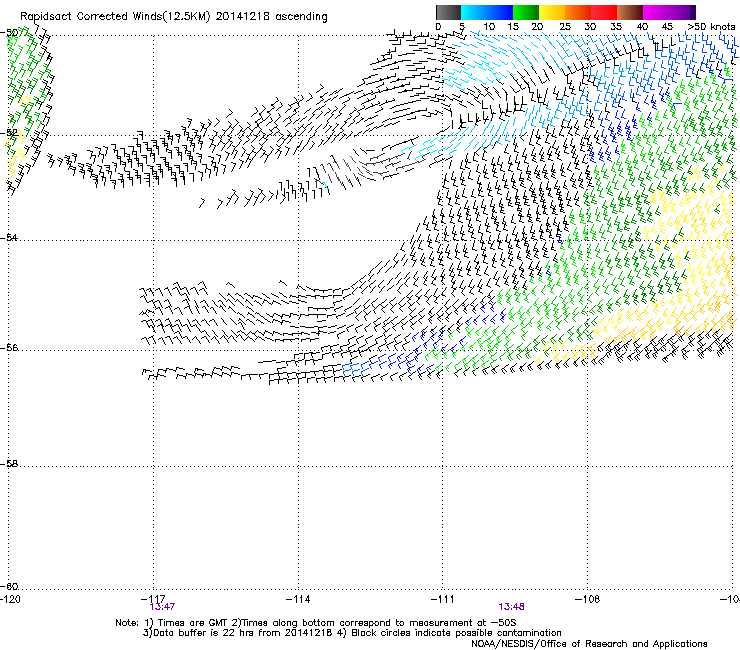Click the longitude label '-111'

coord(443,599)
